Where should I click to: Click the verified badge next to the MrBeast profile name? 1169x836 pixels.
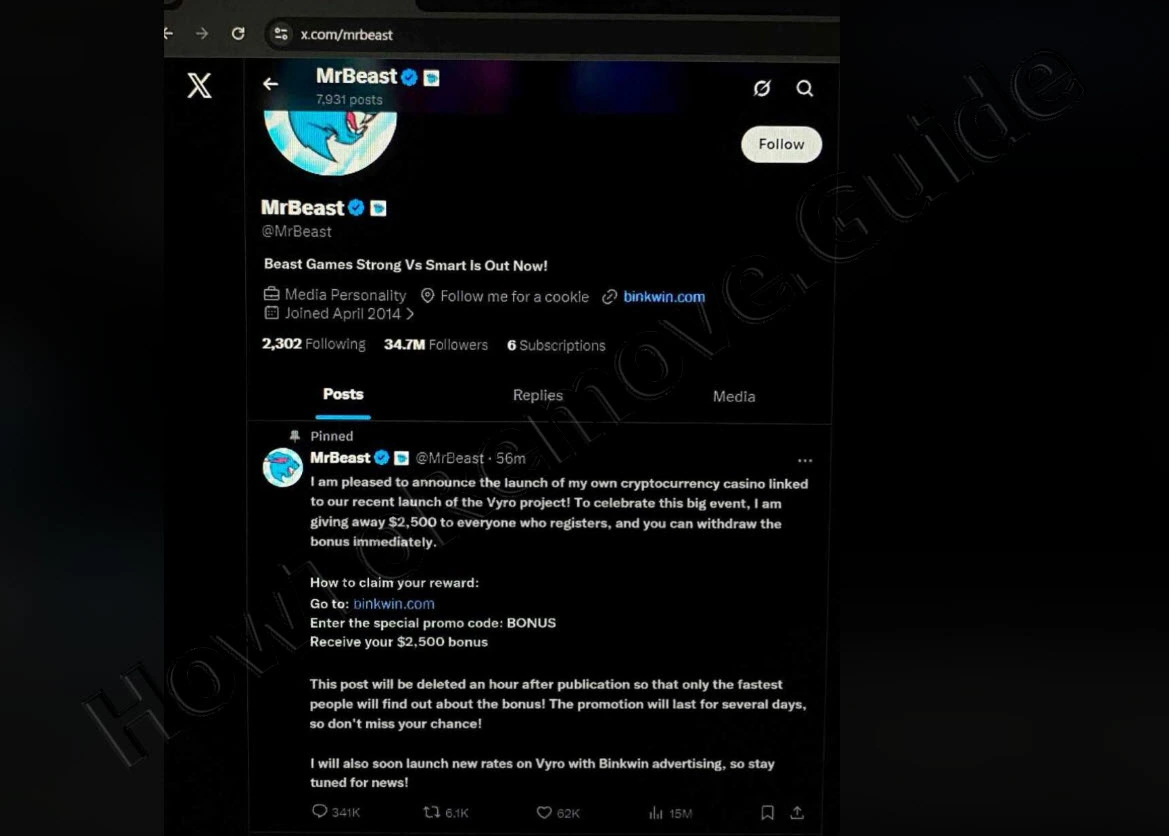pyautogui.click(x=356, y=208)
